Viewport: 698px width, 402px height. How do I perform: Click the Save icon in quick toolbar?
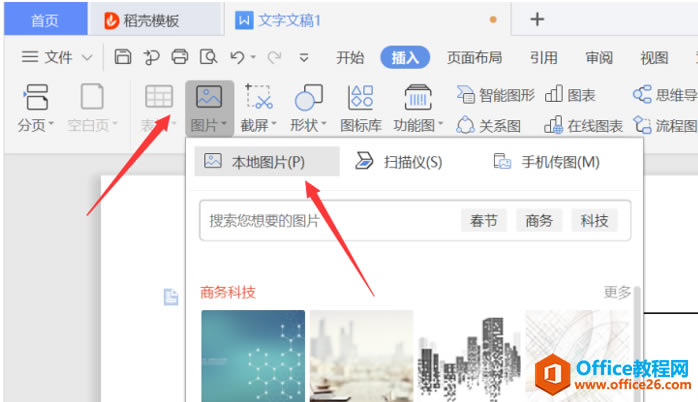coord(122,57)
